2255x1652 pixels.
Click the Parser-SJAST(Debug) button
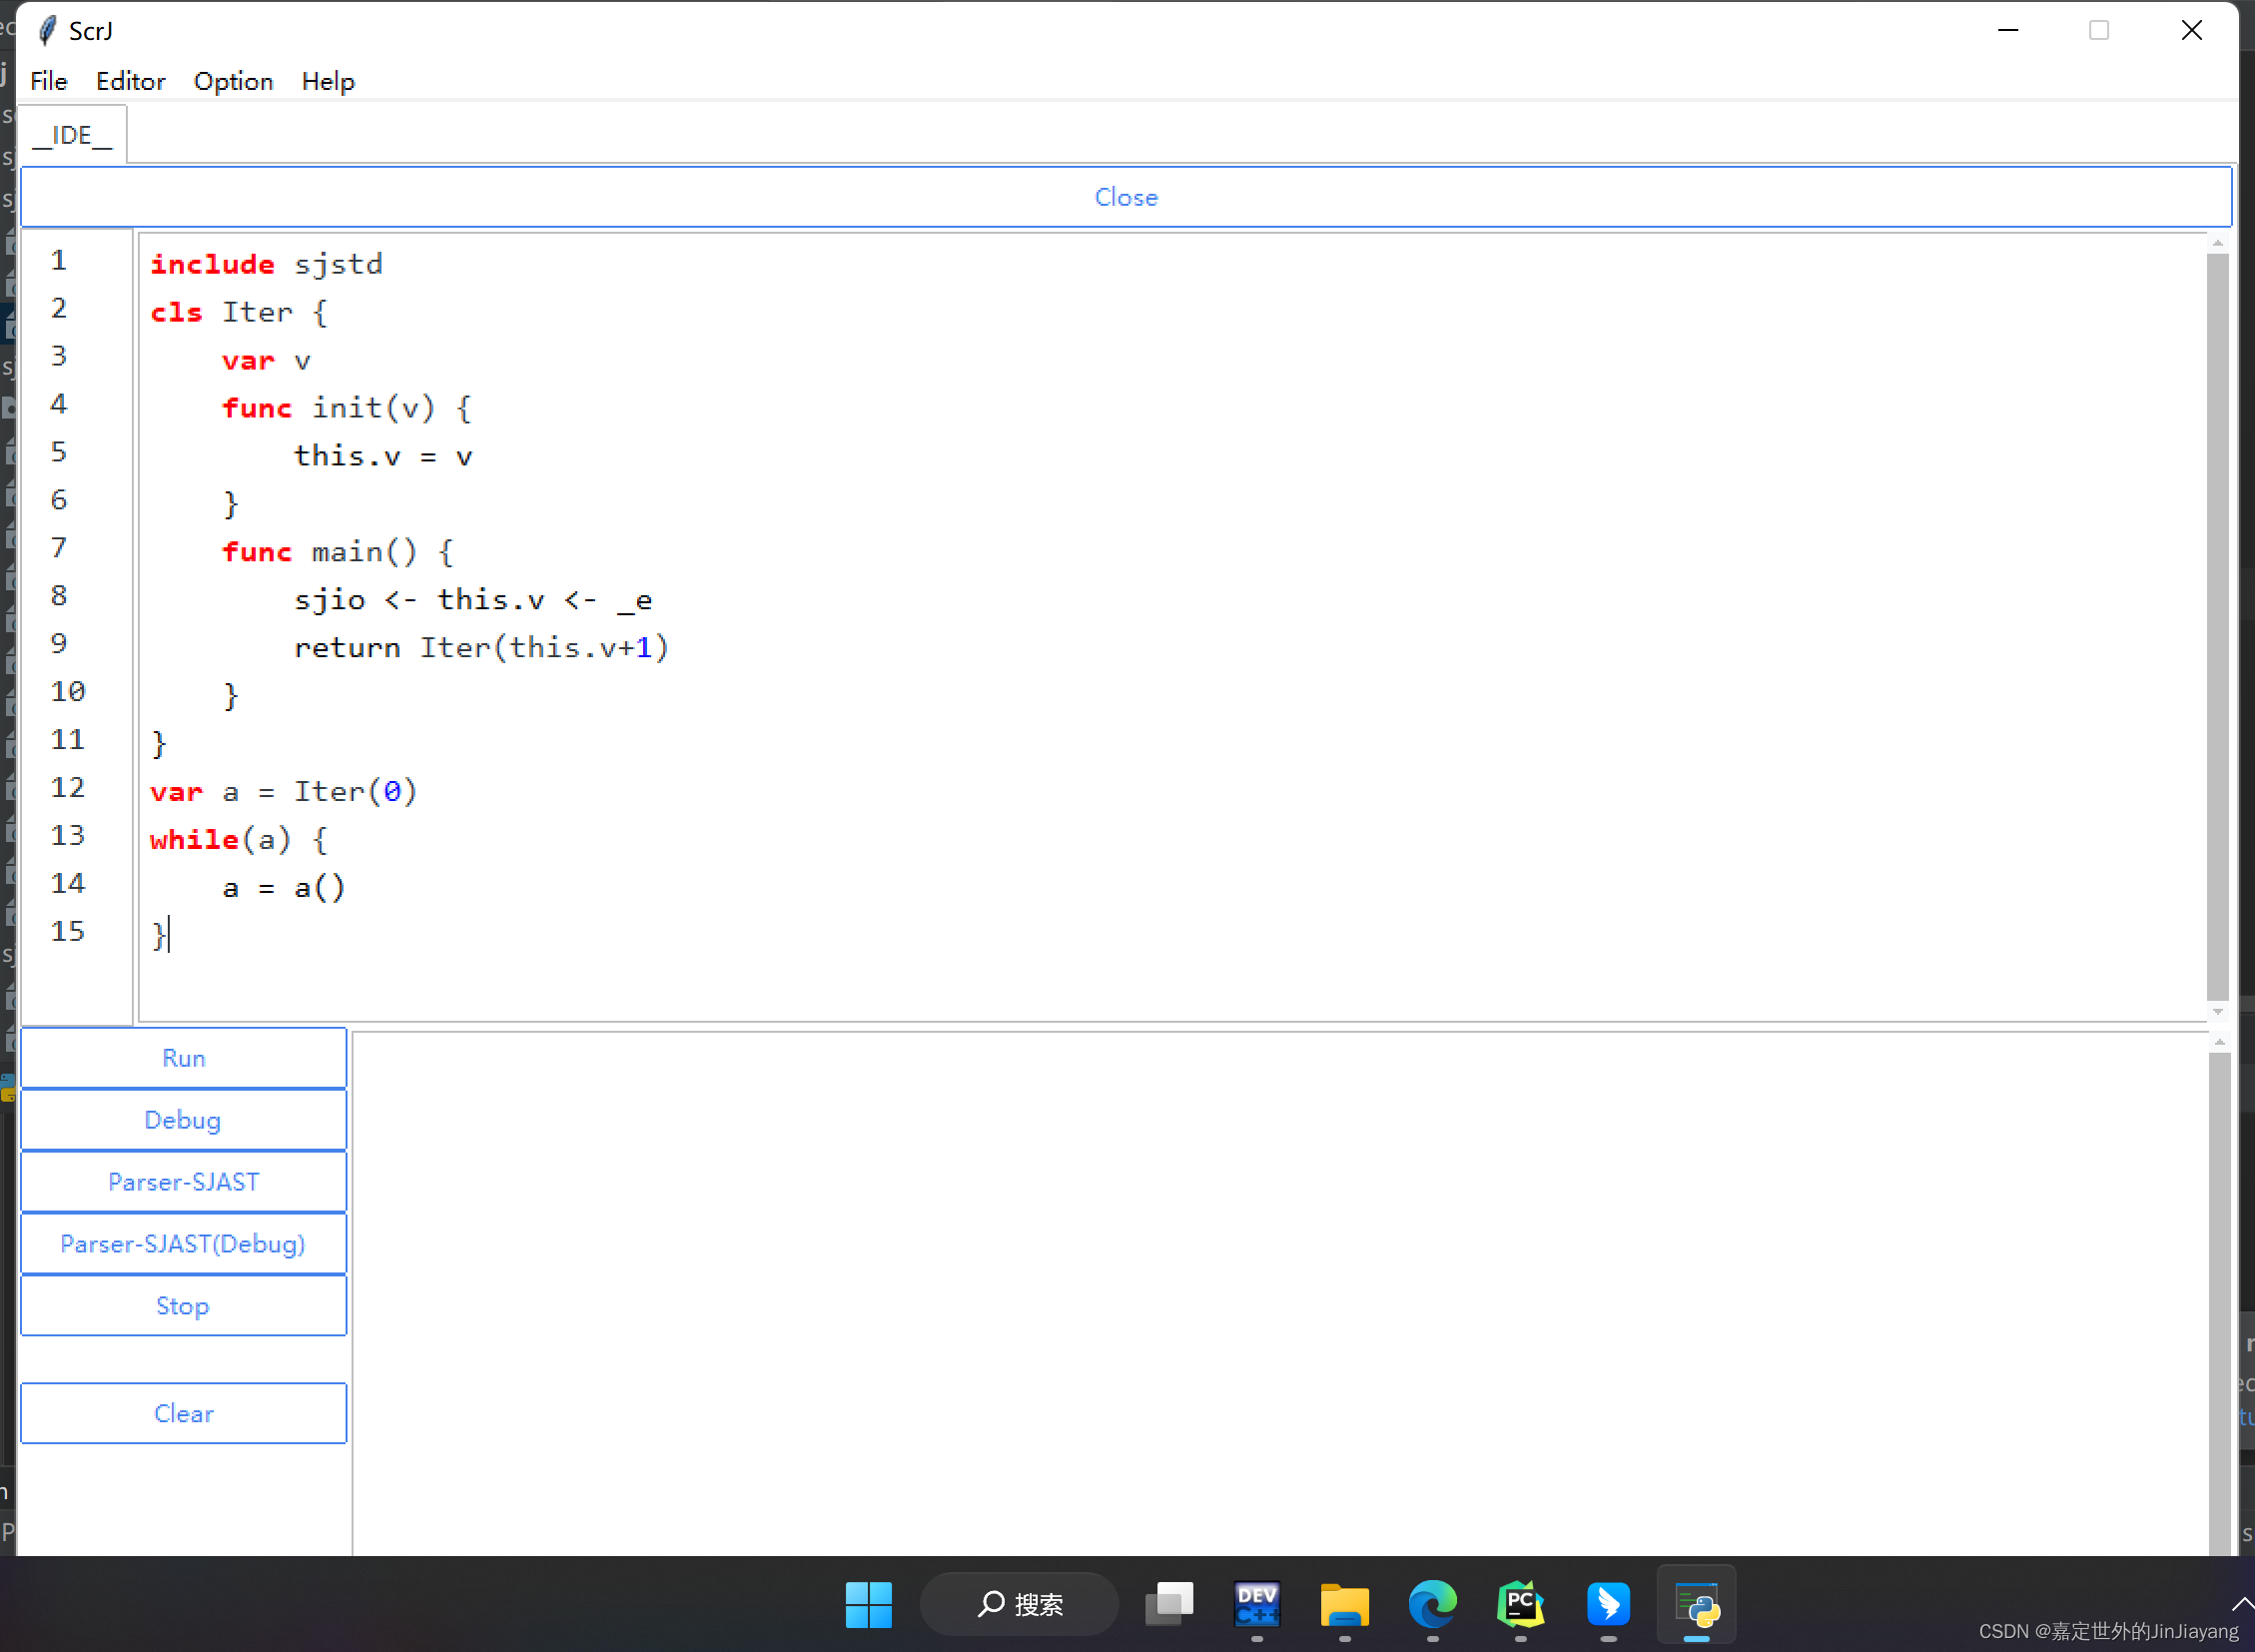(183, 1243)
